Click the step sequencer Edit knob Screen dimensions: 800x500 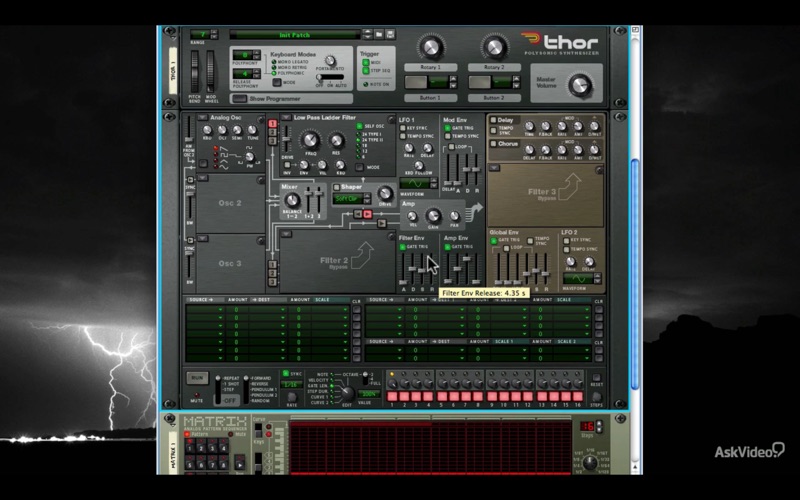(x=347, y=393)
